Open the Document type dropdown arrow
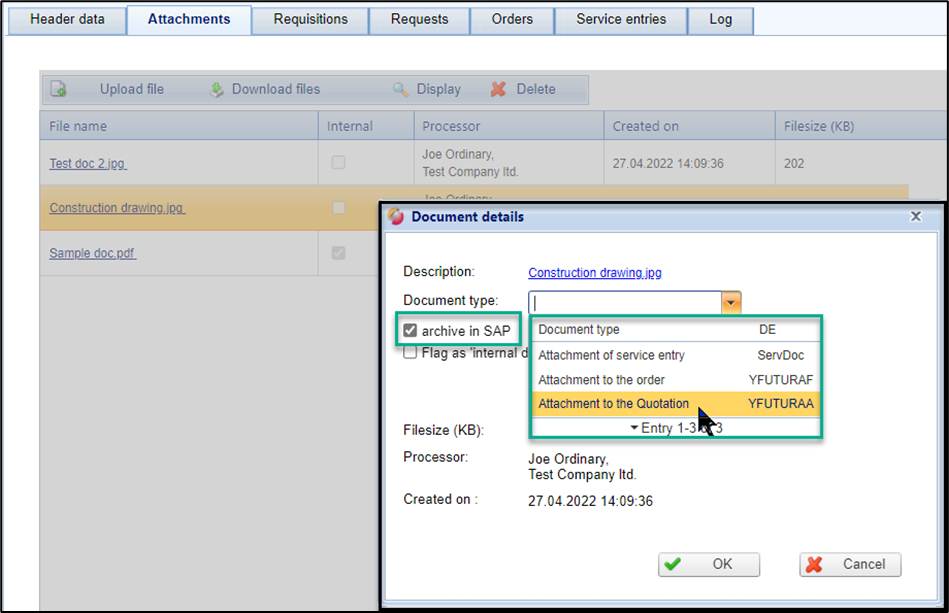 (732, 302)
